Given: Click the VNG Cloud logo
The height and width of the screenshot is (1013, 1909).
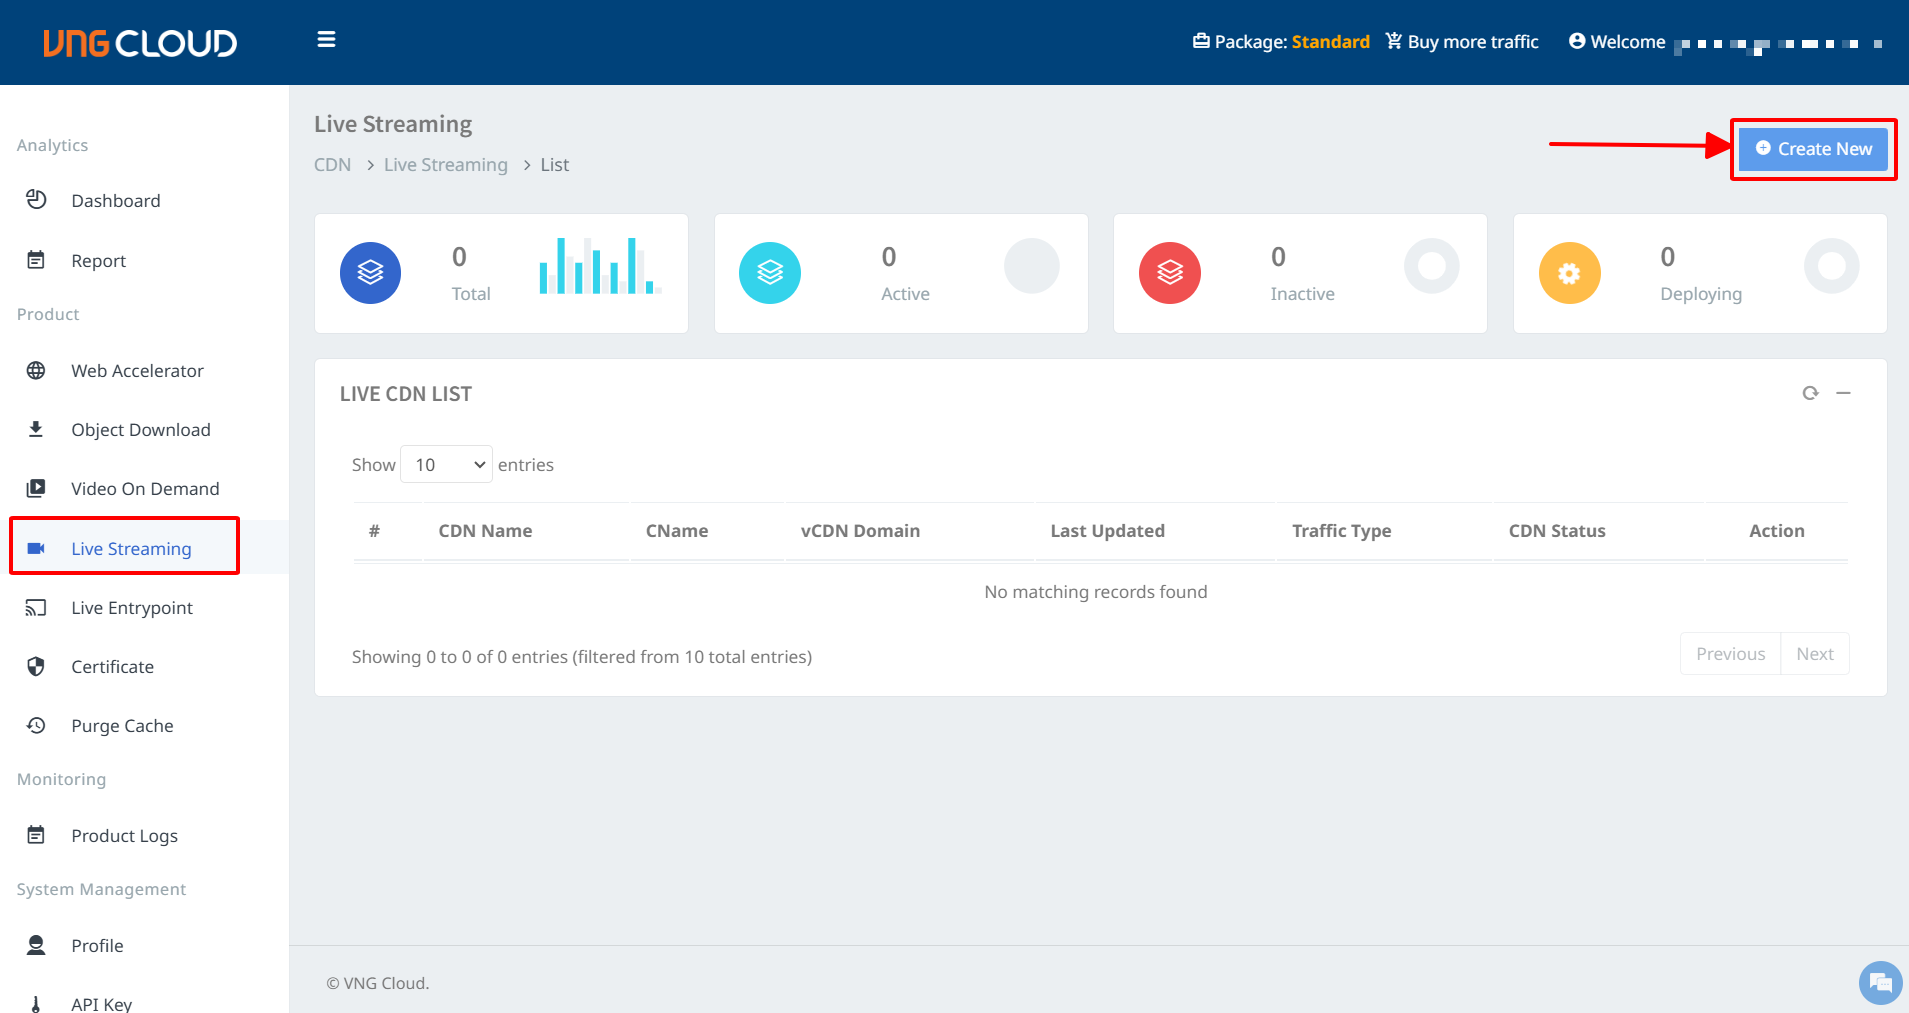Looking at the screenshot, I should tap(140, 43).
